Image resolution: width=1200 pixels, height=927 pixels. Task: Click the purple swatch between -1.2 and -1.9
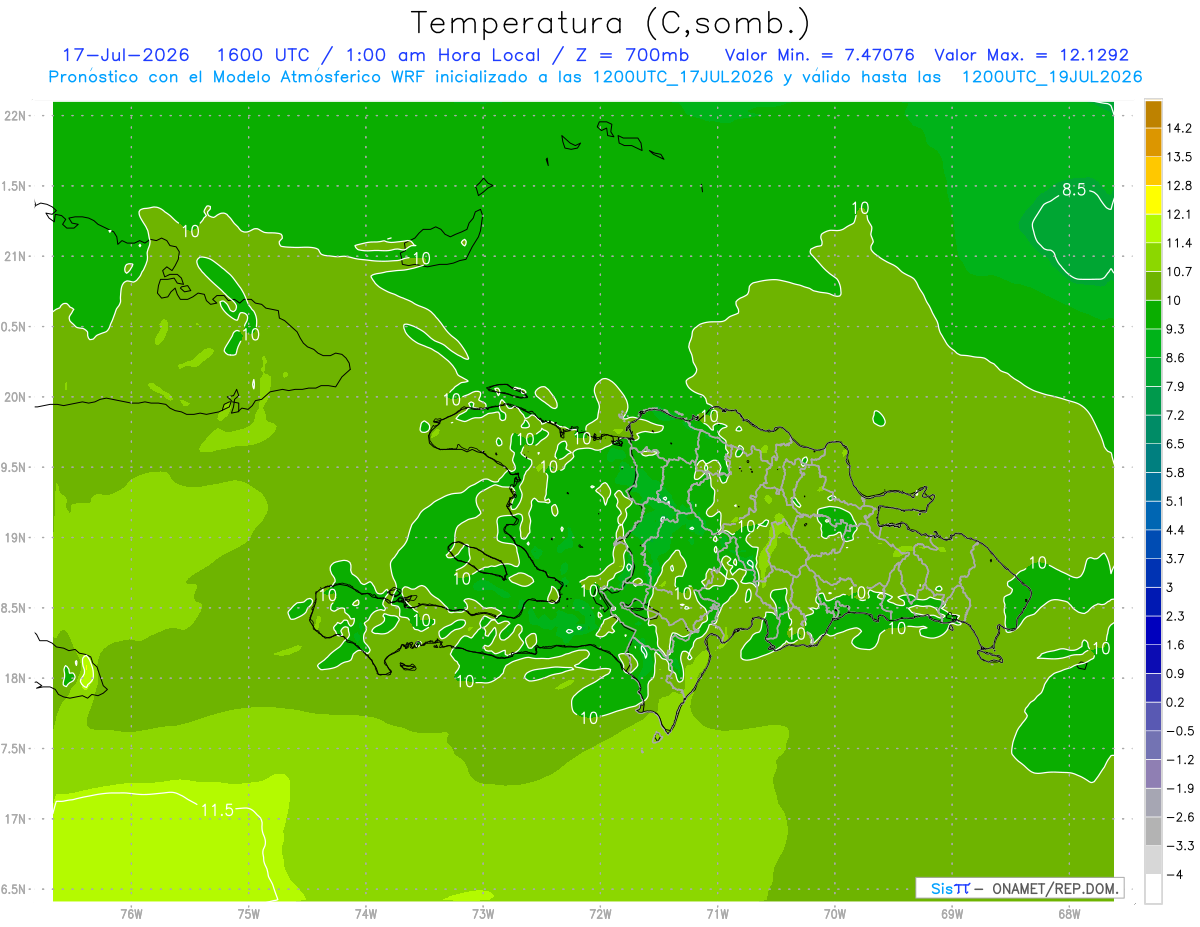coord(1153,774)
